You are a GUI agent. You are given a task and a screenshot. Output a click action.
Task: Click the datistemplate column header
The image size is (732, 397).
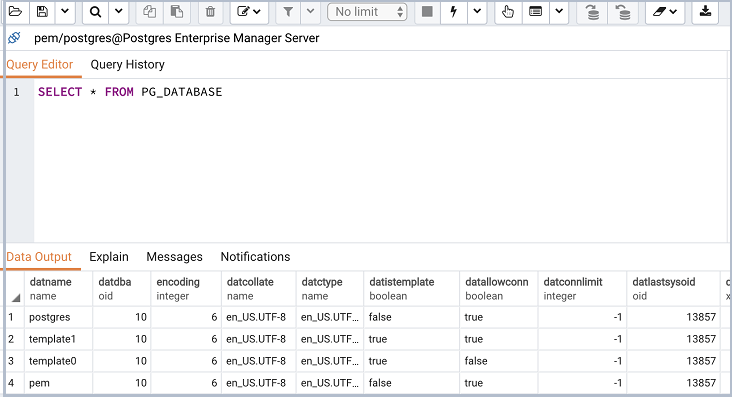[x=411, y=289]
